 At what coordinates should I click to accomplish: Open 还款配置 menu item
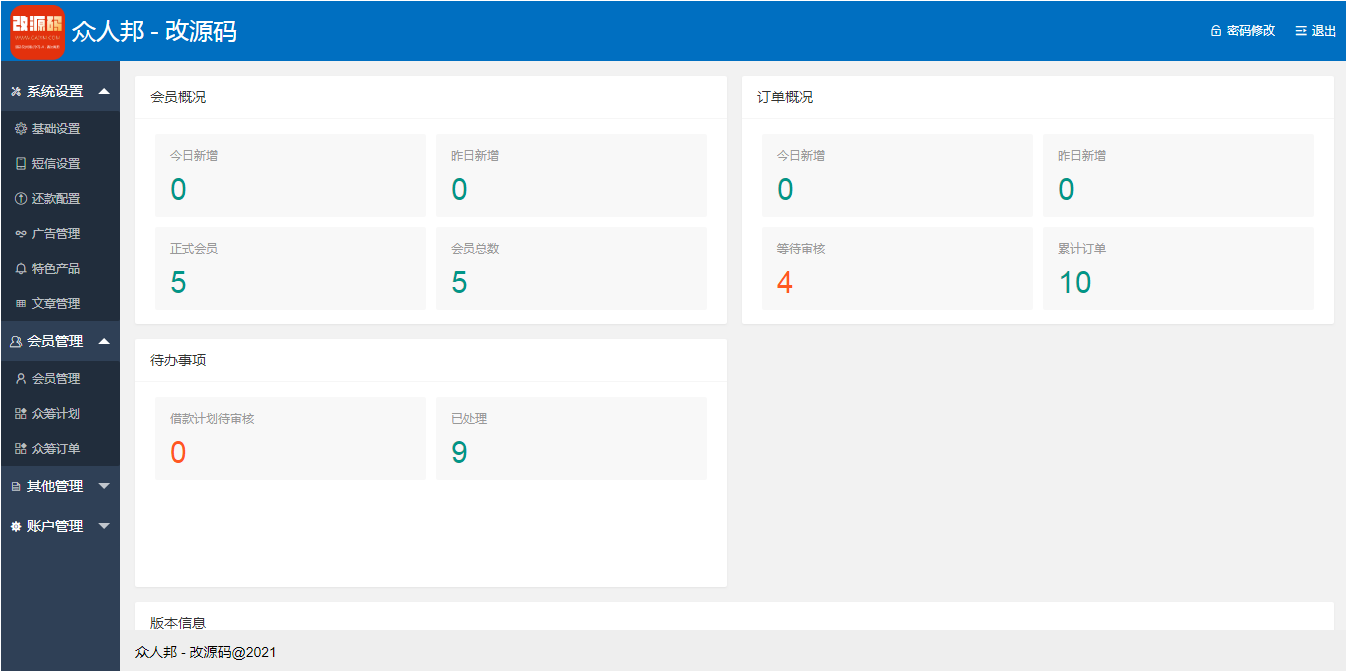point(60,199)
